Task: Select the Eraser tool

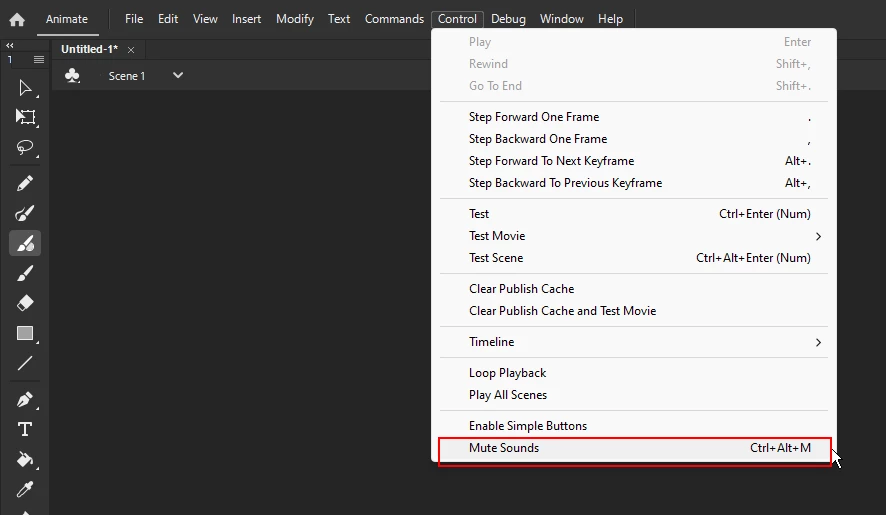Action: pyautogui.click(x=25, y=303)
